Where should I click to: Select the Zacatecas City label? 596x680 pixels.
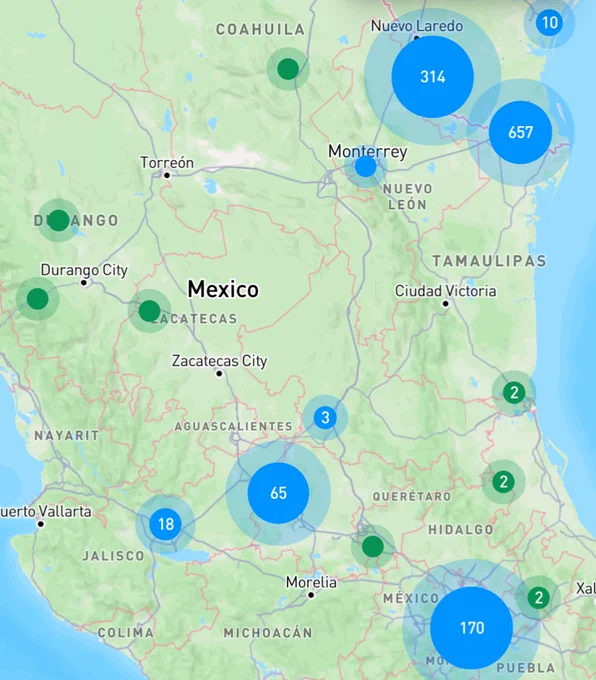coord(219,361)
